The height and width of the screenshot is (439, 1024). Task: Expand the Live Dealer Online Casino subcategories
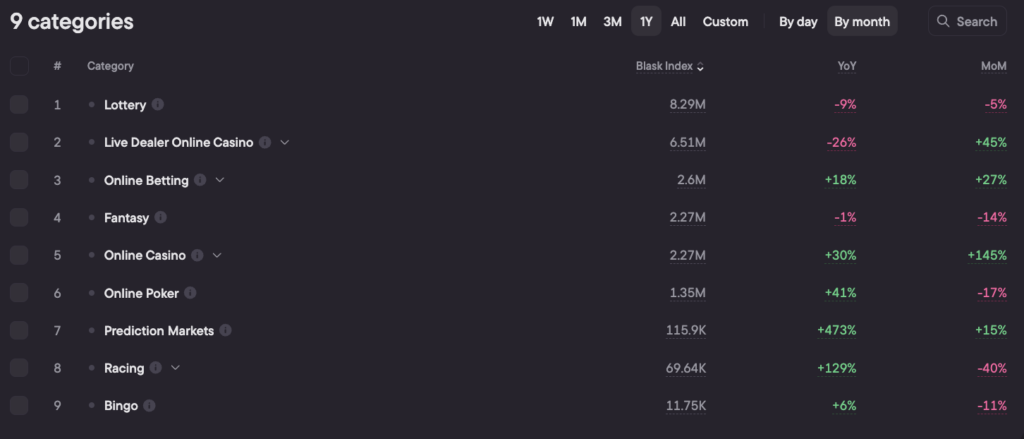285,143
